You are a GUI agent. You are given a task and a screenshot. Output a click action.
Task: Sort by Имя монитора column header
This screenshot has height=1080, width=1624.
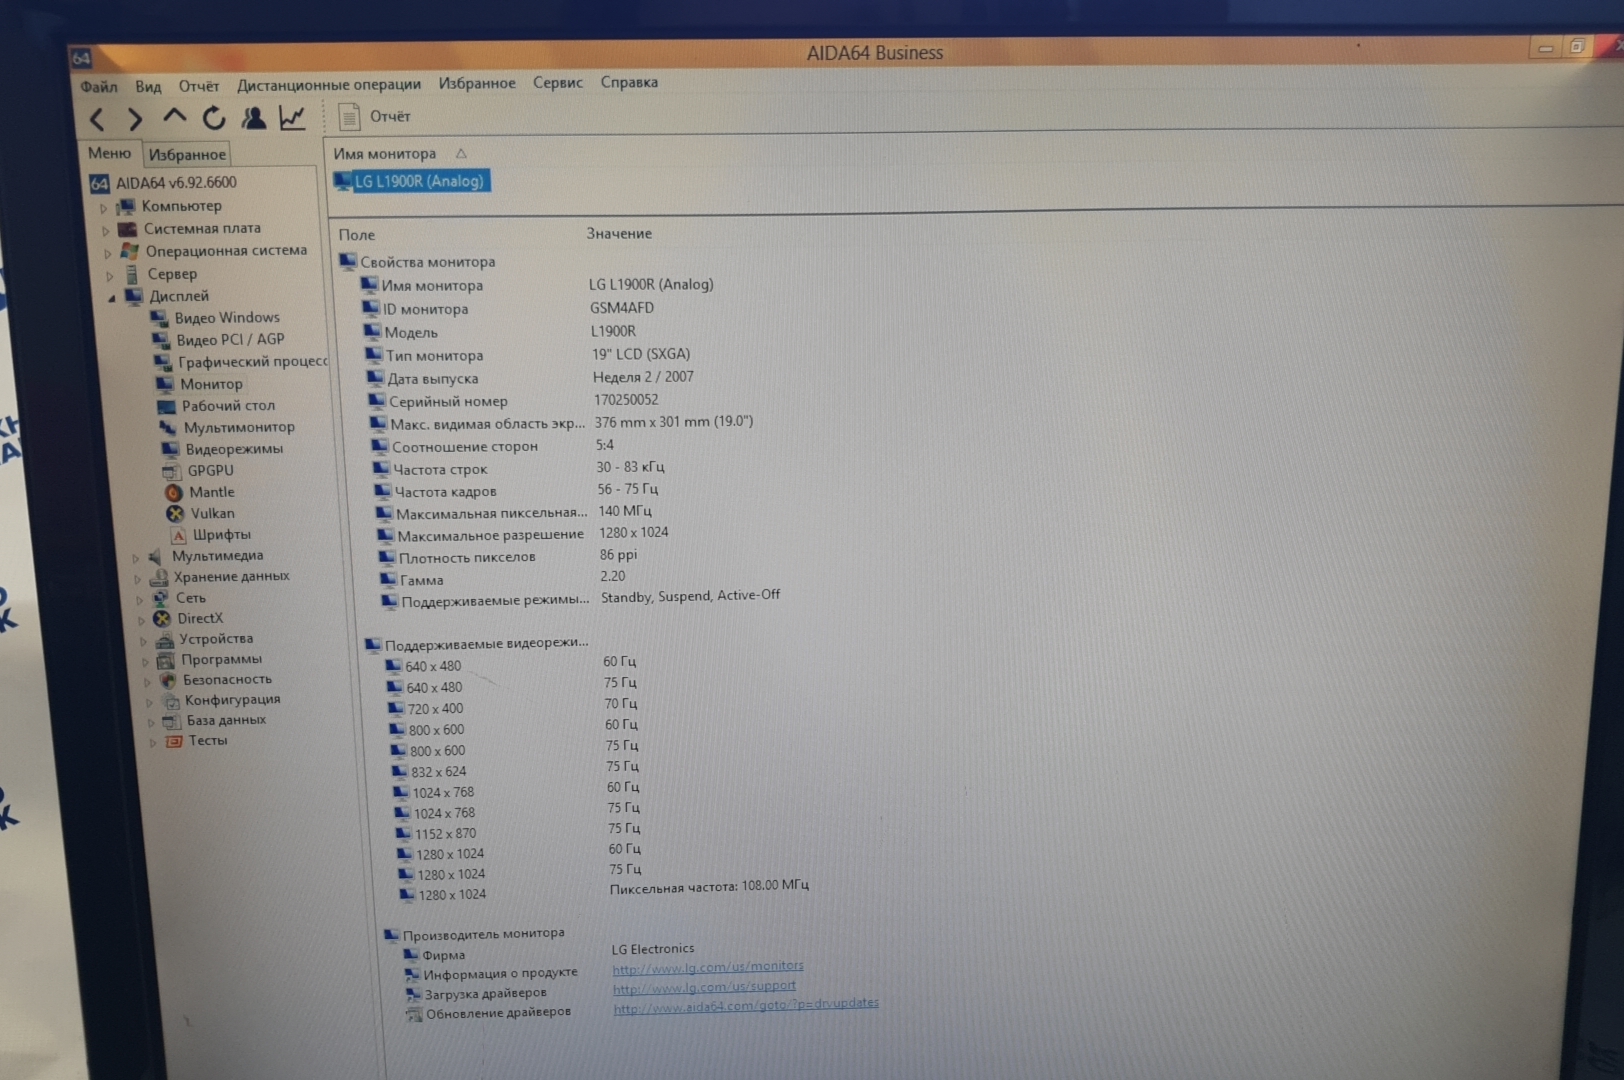point(385,154)
